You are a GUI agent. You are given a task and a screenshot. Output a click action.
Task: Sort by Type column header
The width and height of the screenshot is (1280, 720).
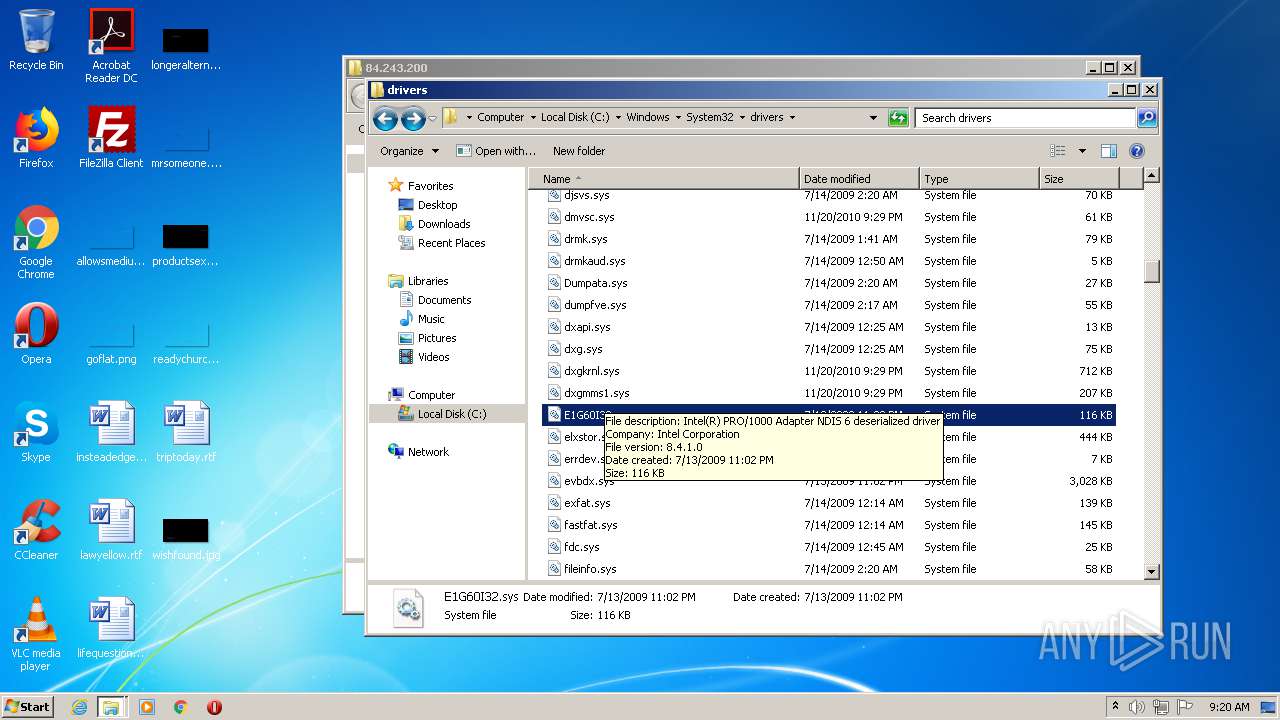click(x=979, y=179)
